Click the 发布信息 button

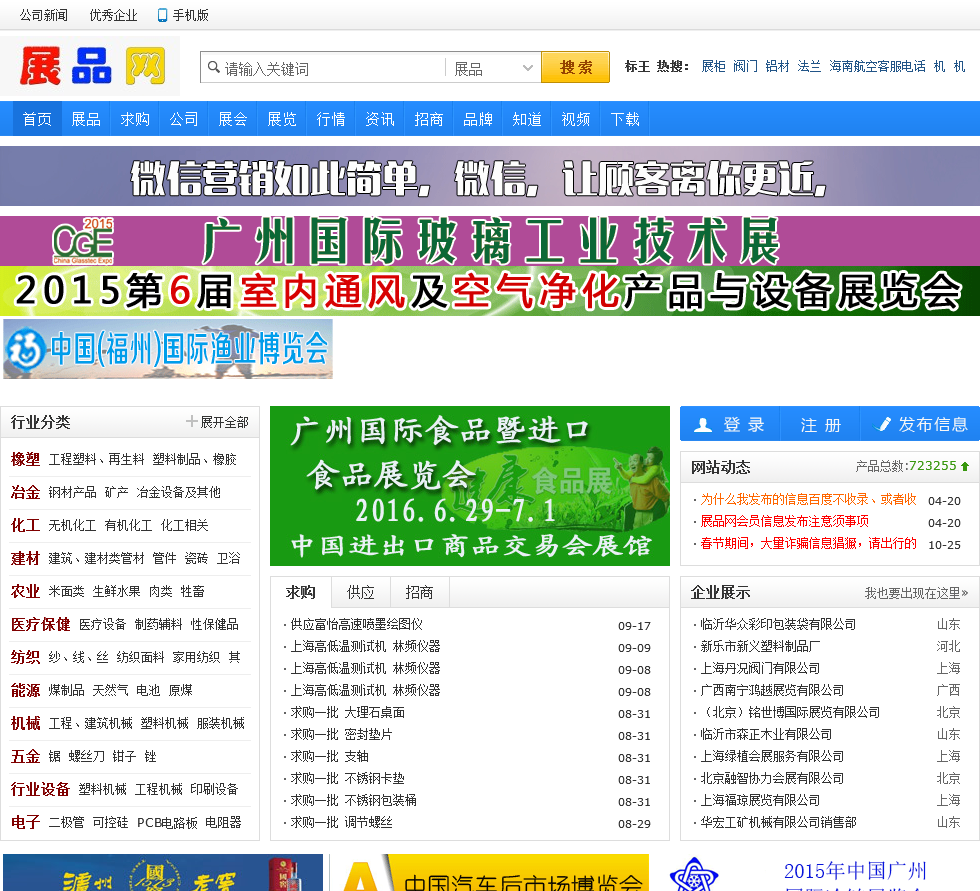pyautogui.click(x=921, y=424)
